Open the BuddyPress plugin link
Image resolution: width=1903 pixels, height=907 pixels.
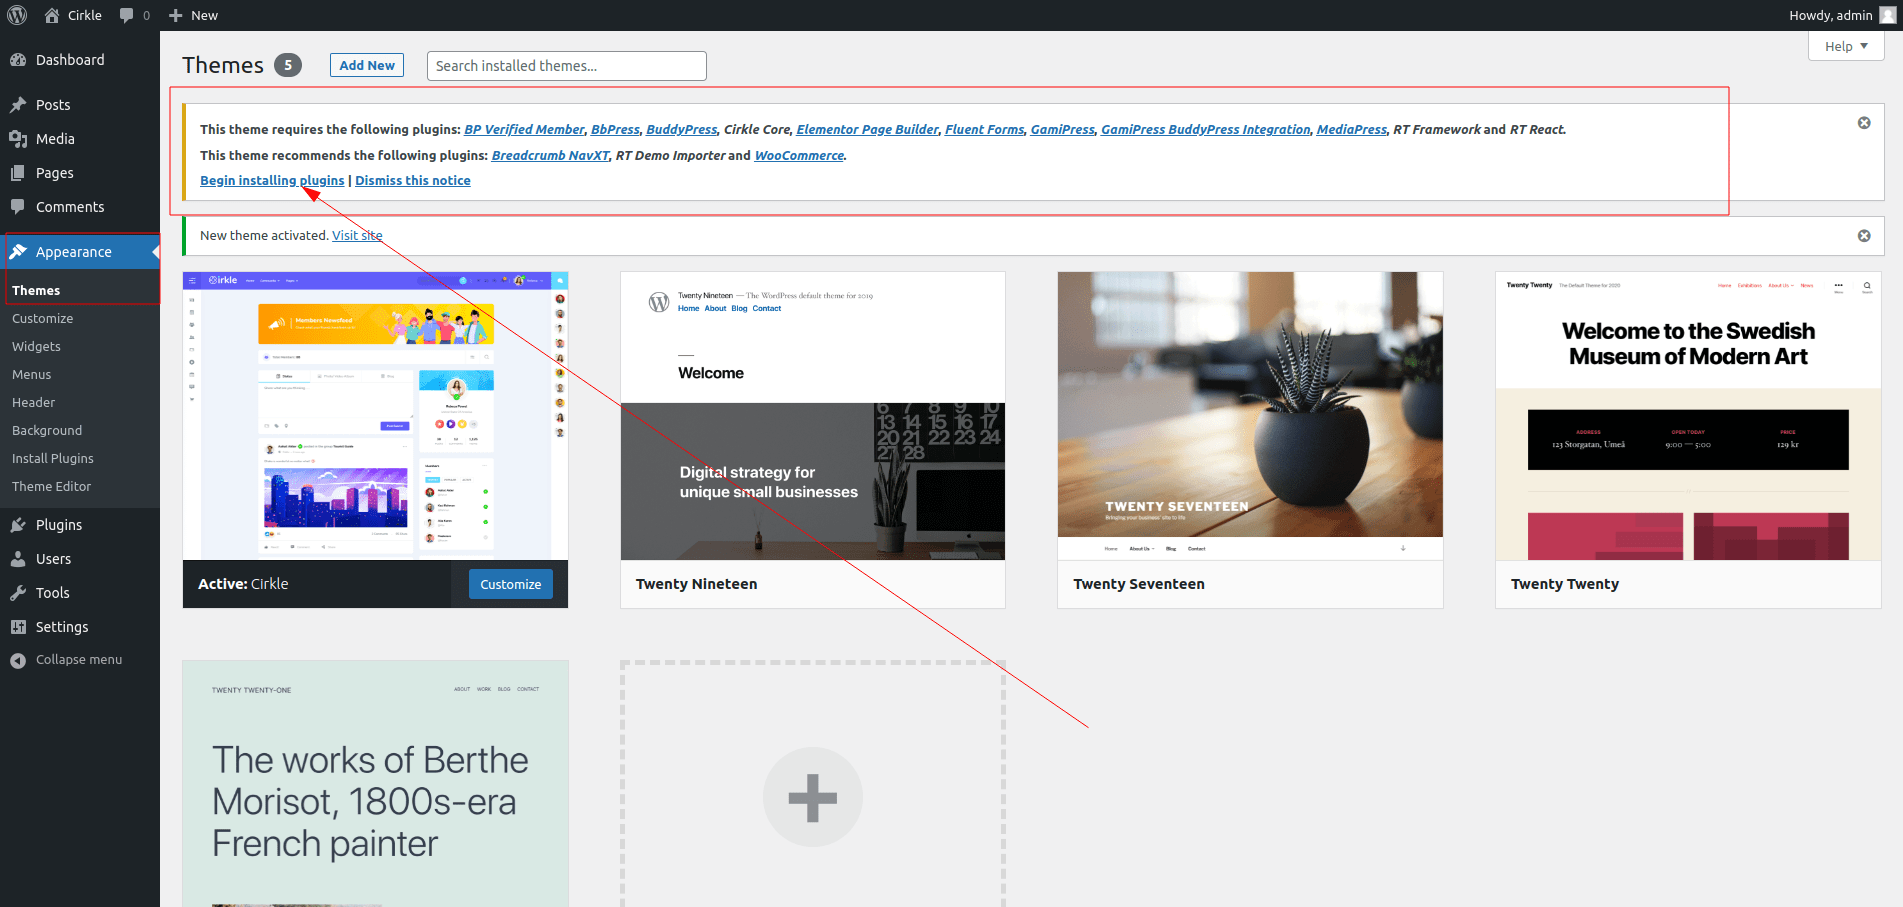point(682,129)
